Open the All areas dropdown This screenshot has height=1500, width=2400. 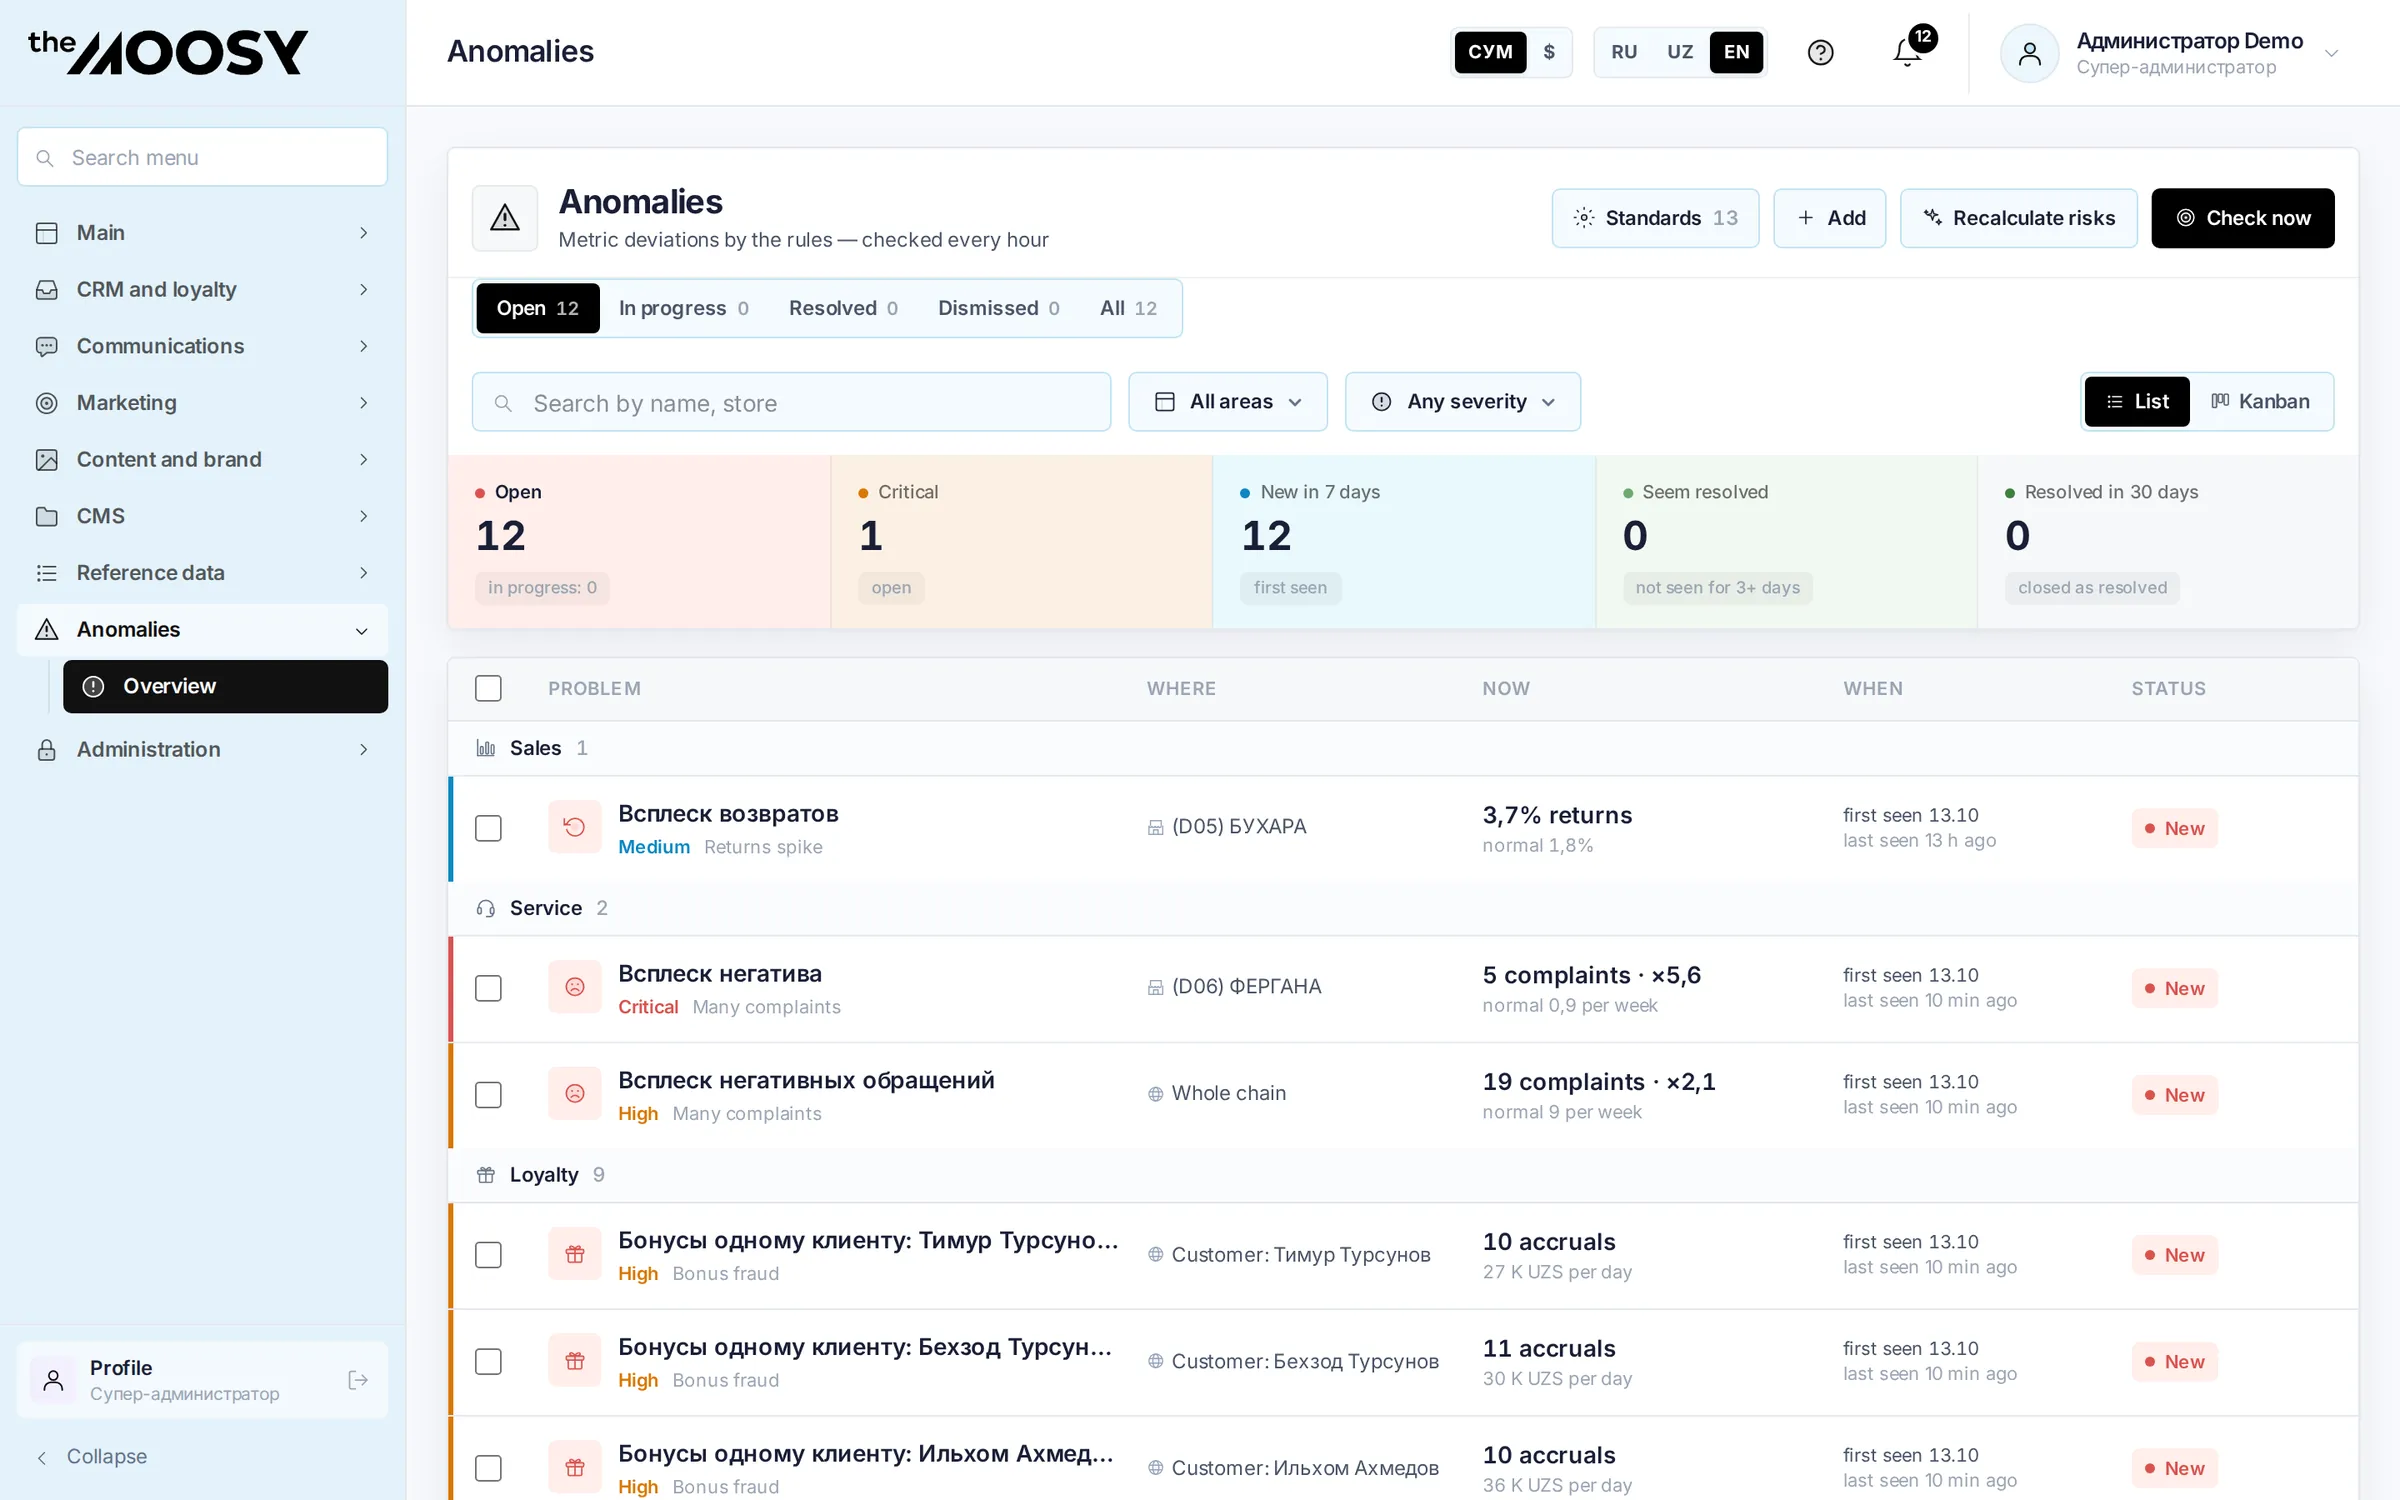tap(1228, 402)
